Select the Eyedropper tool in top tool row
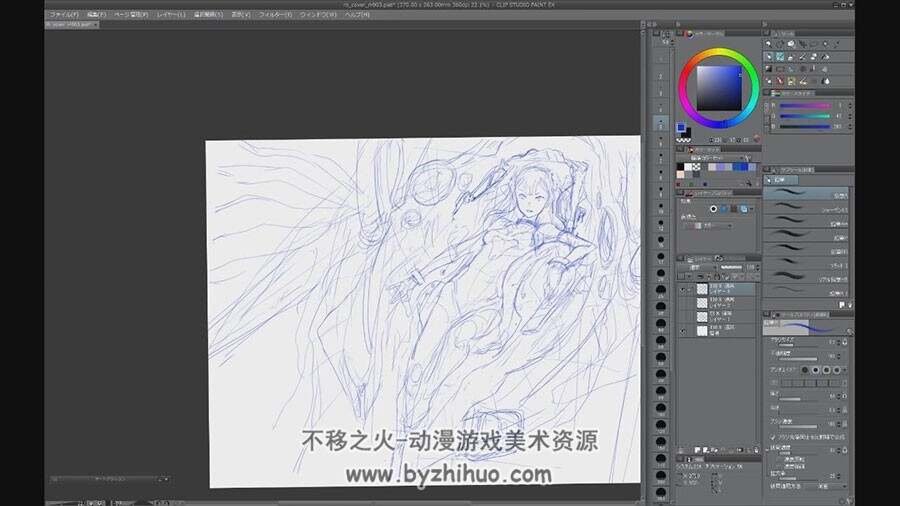Viewport: 900px width, 506px height. pyautogui.click(x=837, y=44)
